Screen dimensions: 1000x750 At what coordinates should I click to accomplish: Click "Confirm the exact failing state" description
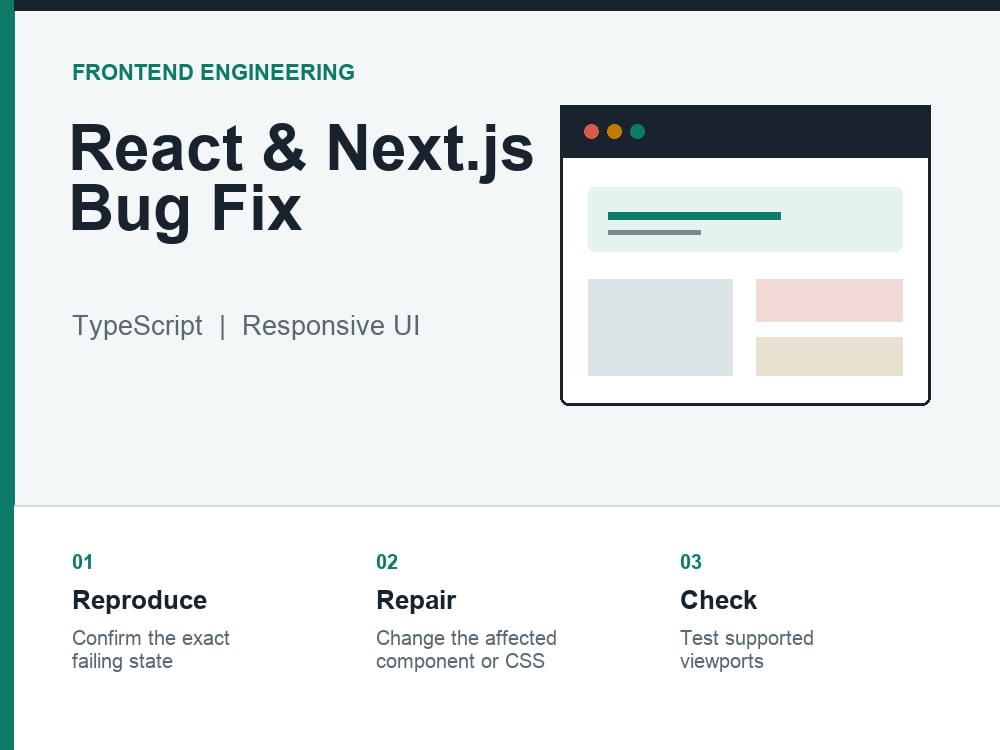(151, 649)
